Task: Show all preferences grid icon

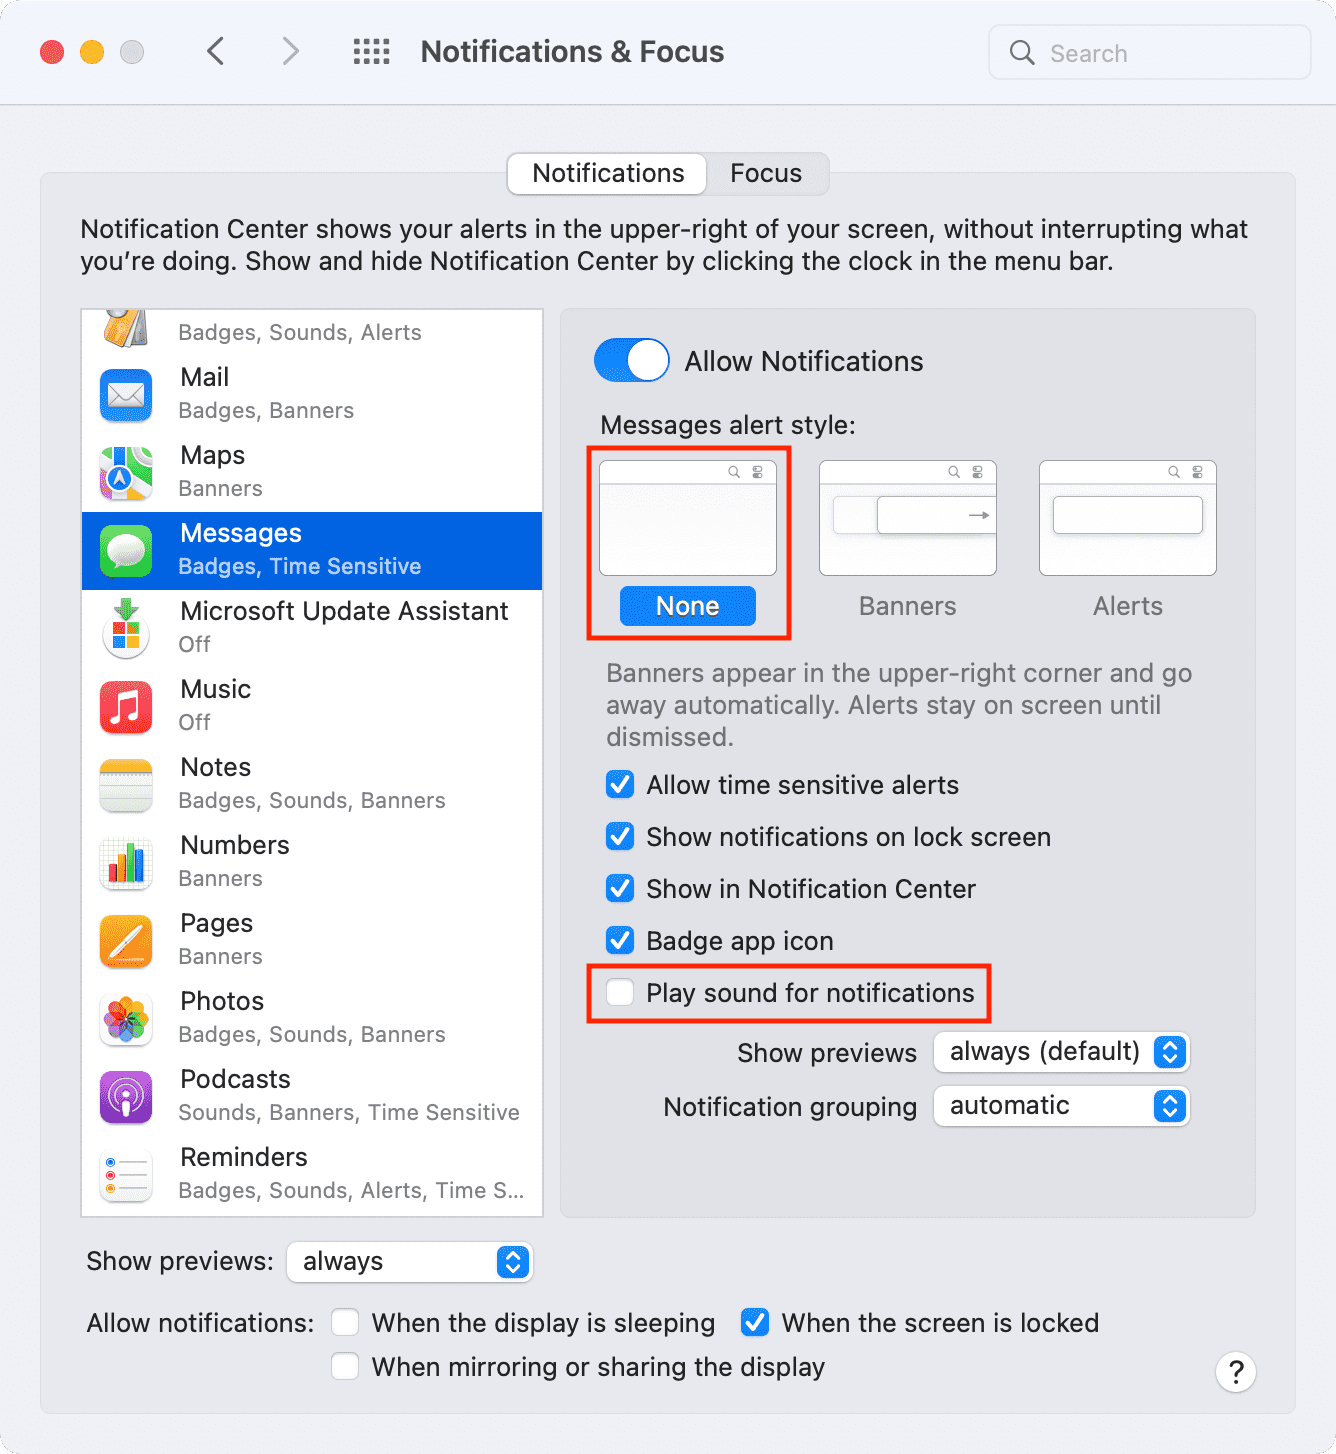Action: pyautogui.click(x=372, y=52)
